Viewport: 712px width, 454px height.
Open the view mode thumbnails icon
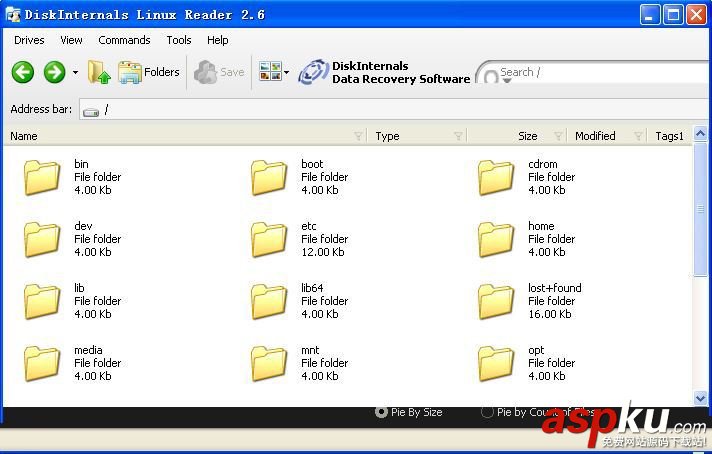270,71
